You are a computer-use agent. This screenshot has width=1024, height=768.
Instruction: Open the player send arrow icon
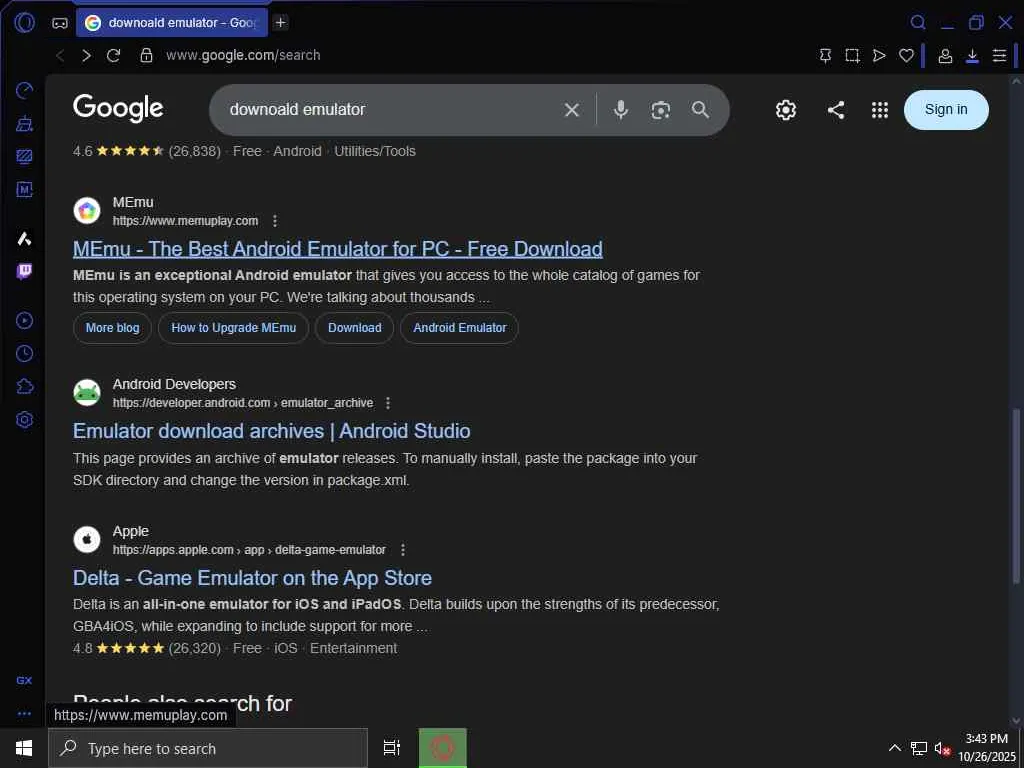pyautogui.click(x=879, y=56)
